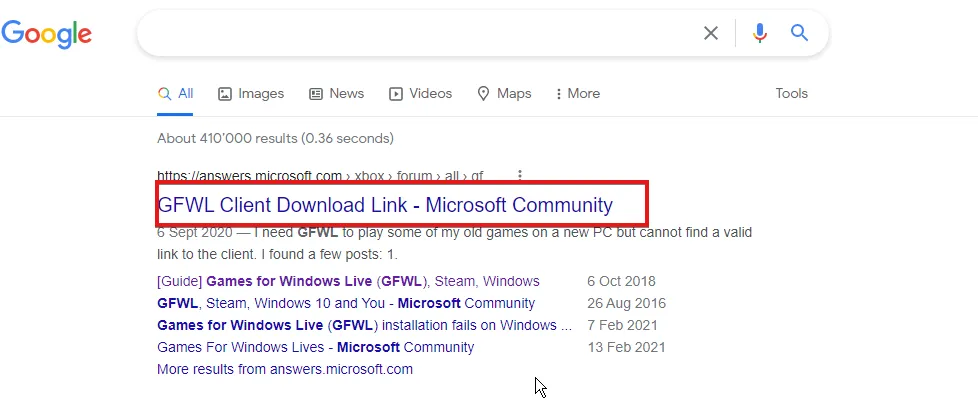The image size is (978, 419).
Task: Click the Google logo
Action: tap(46, 33)
